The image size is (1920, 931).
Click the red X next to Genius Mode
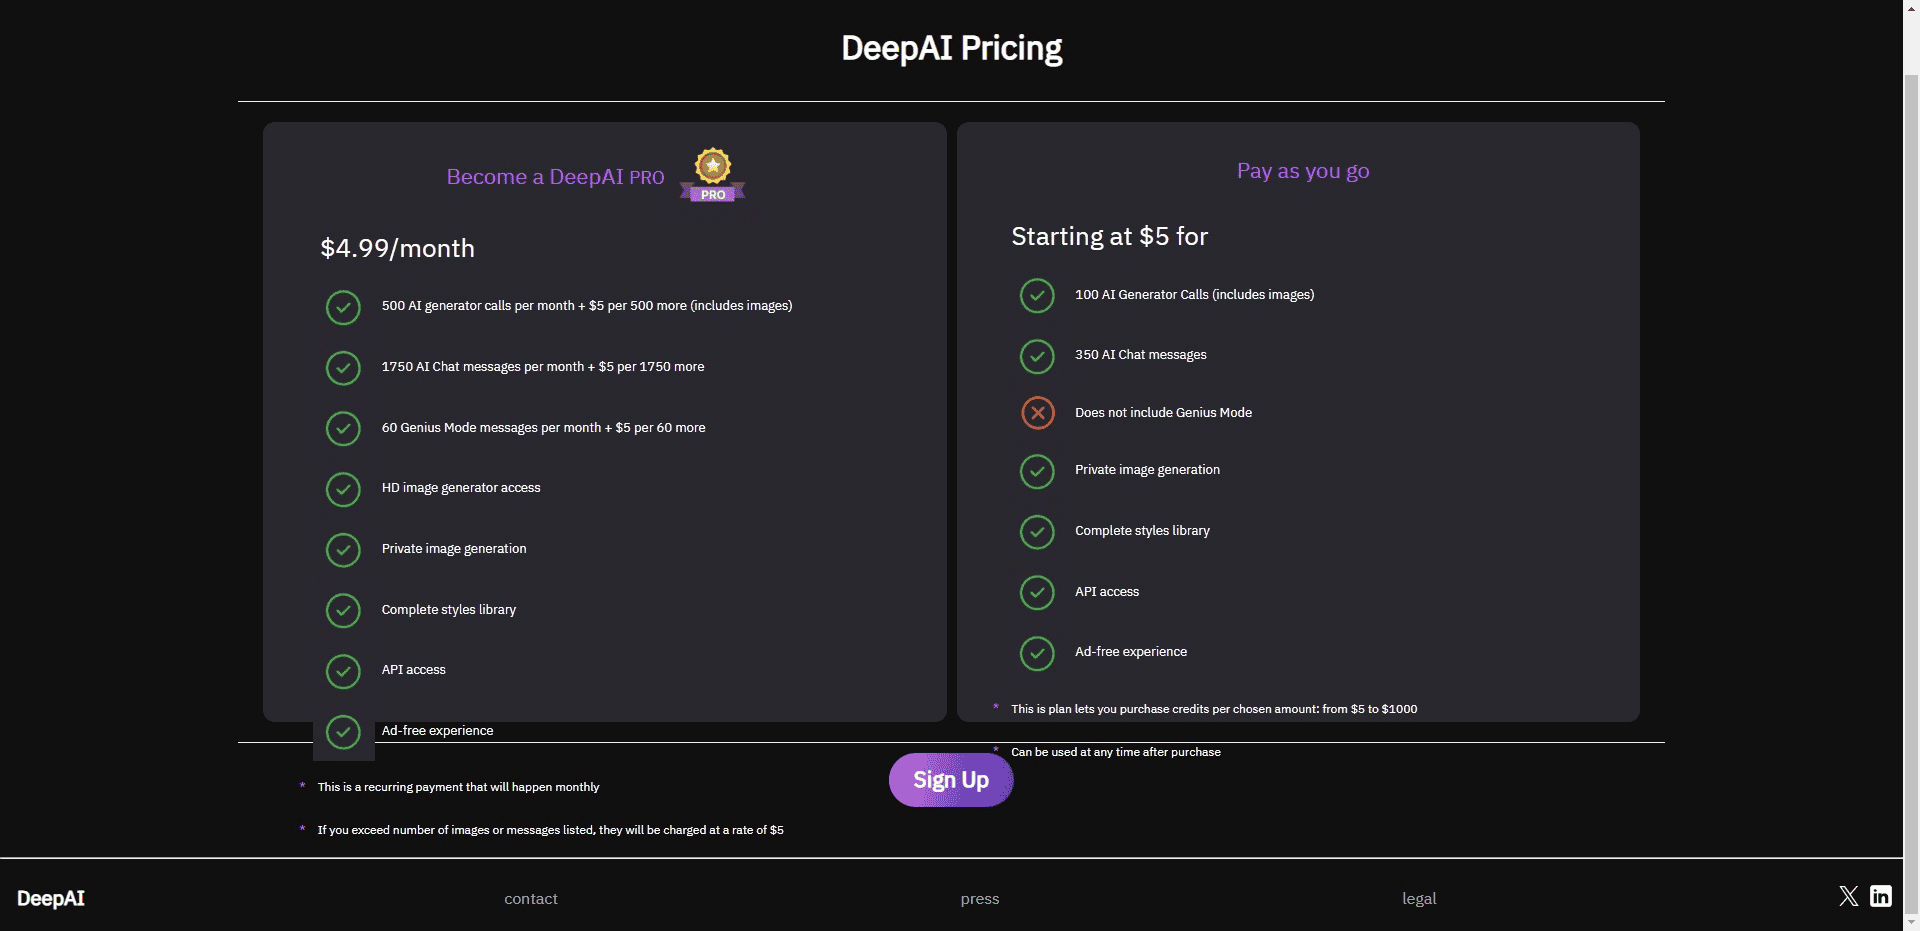1037,412
